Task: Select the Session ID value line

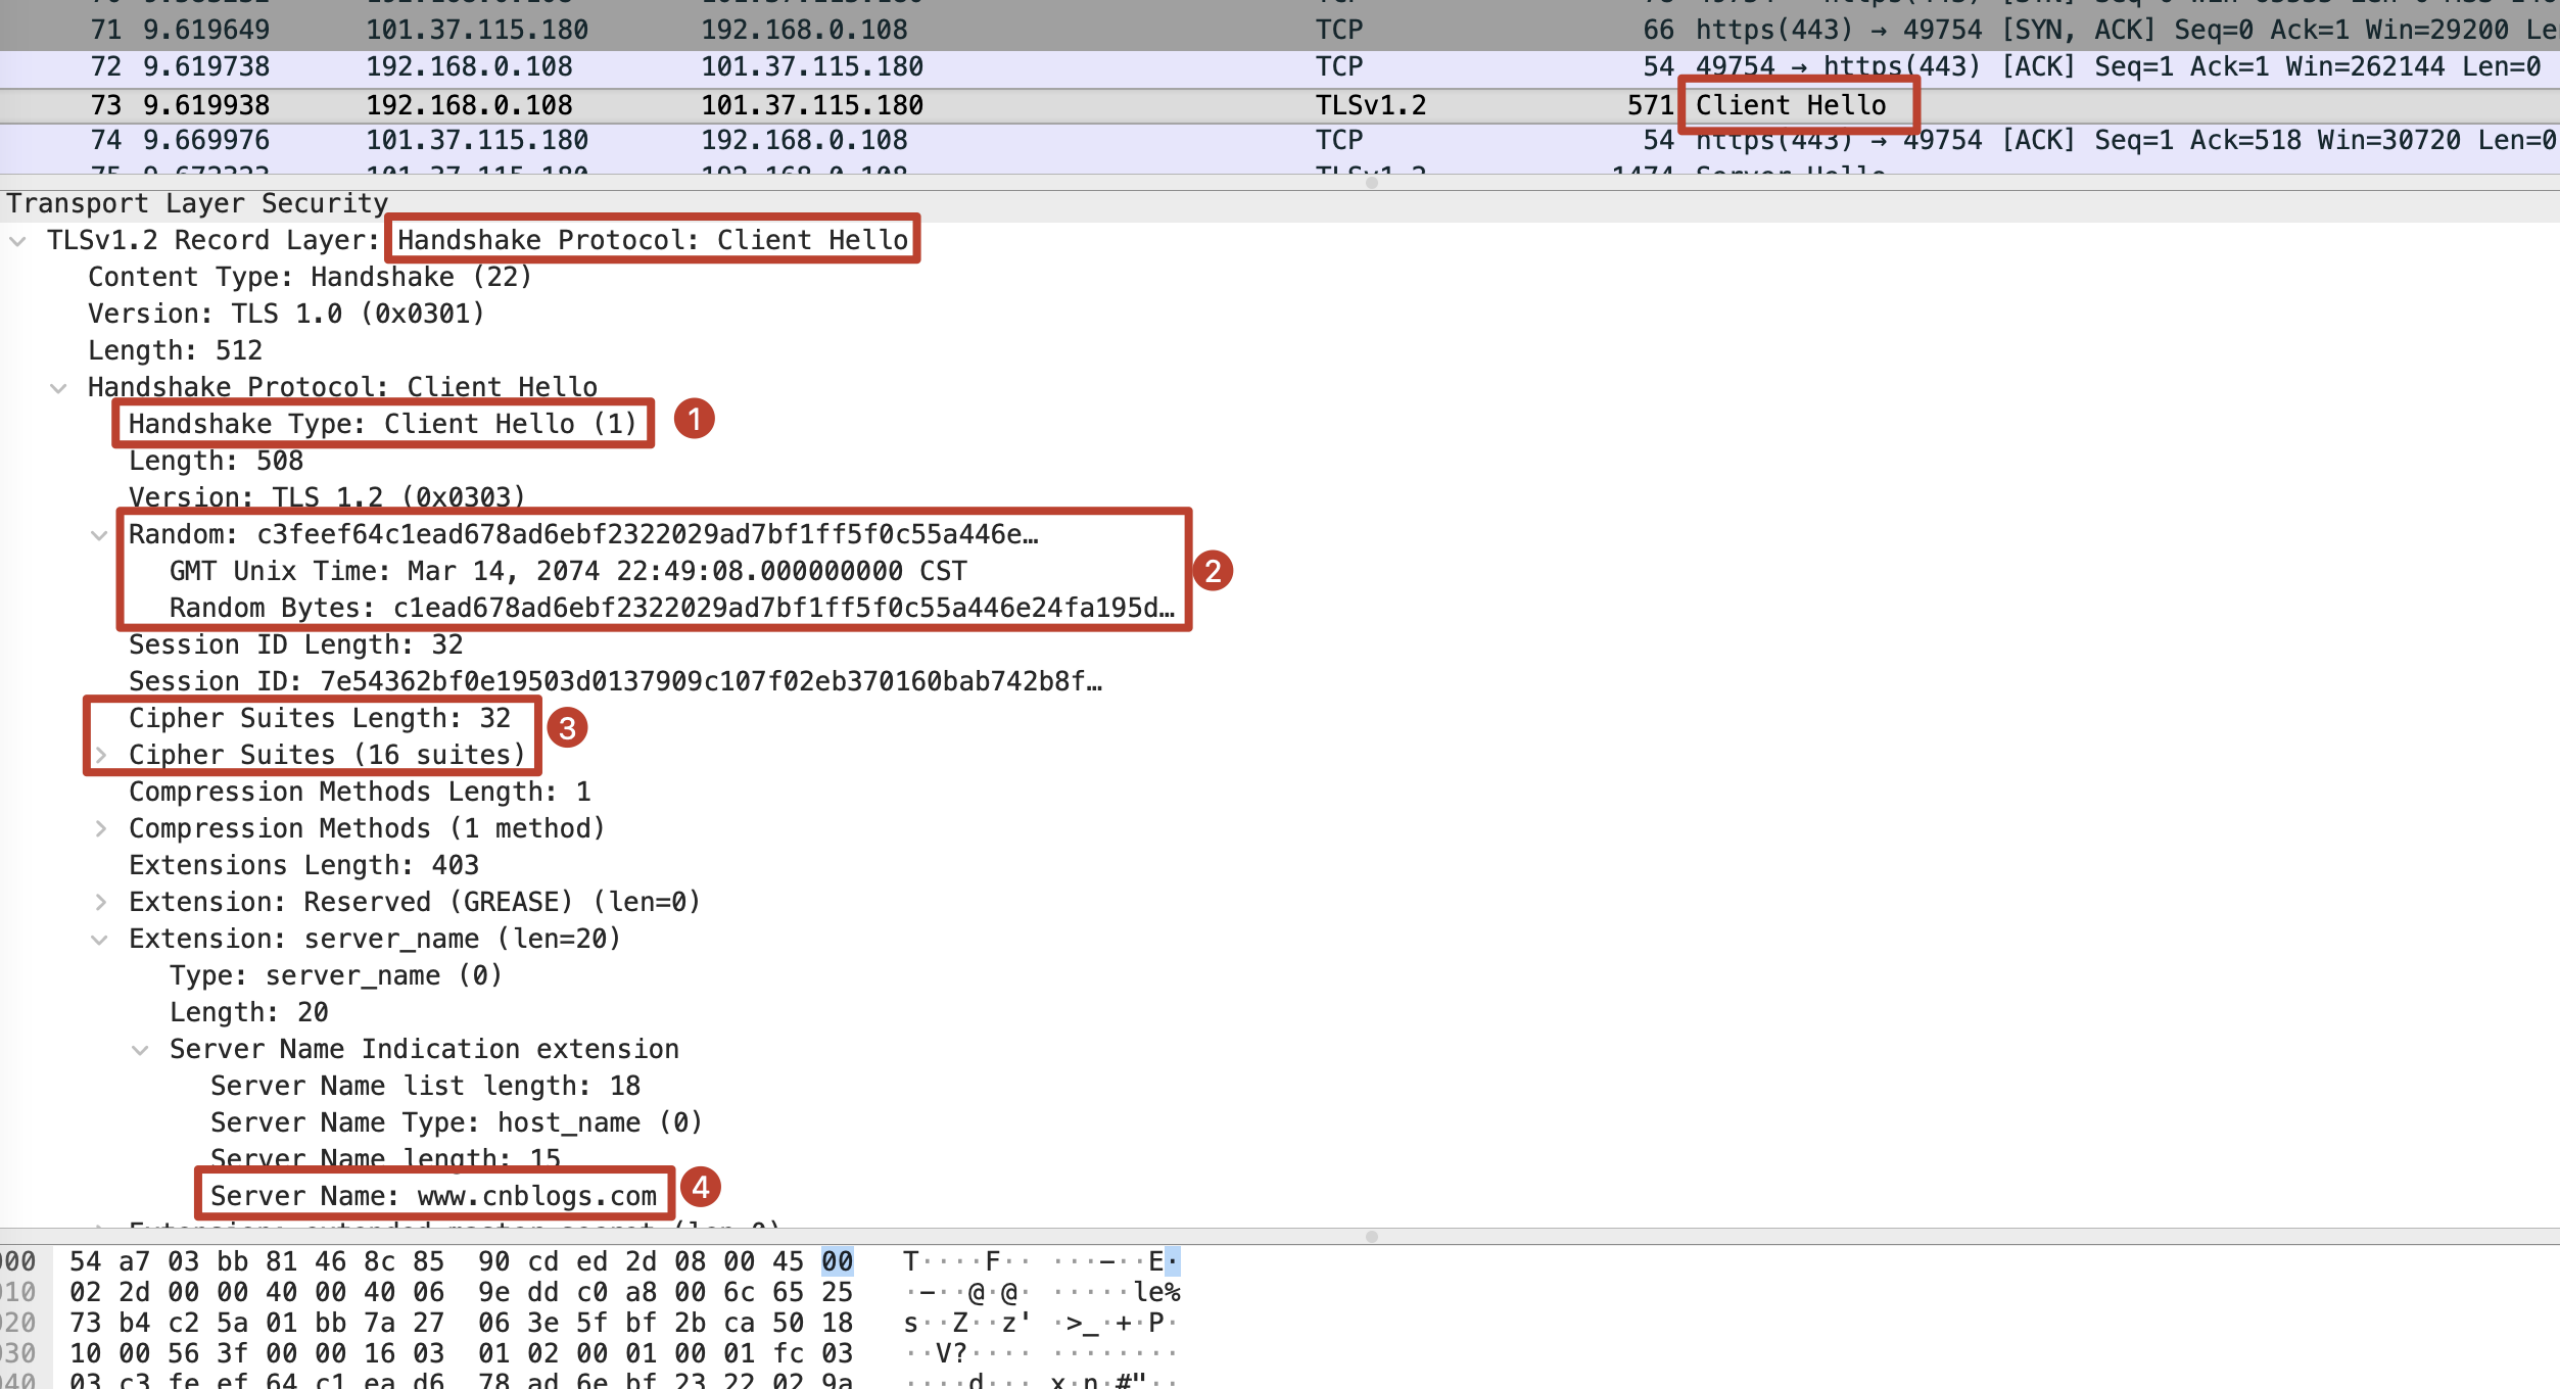Action: [616, 682]
